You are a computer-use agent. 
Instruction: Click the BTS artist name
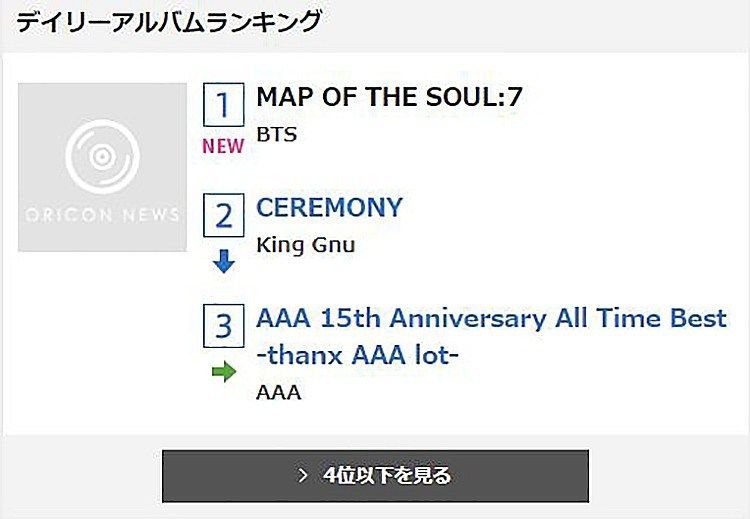point(276,134)
